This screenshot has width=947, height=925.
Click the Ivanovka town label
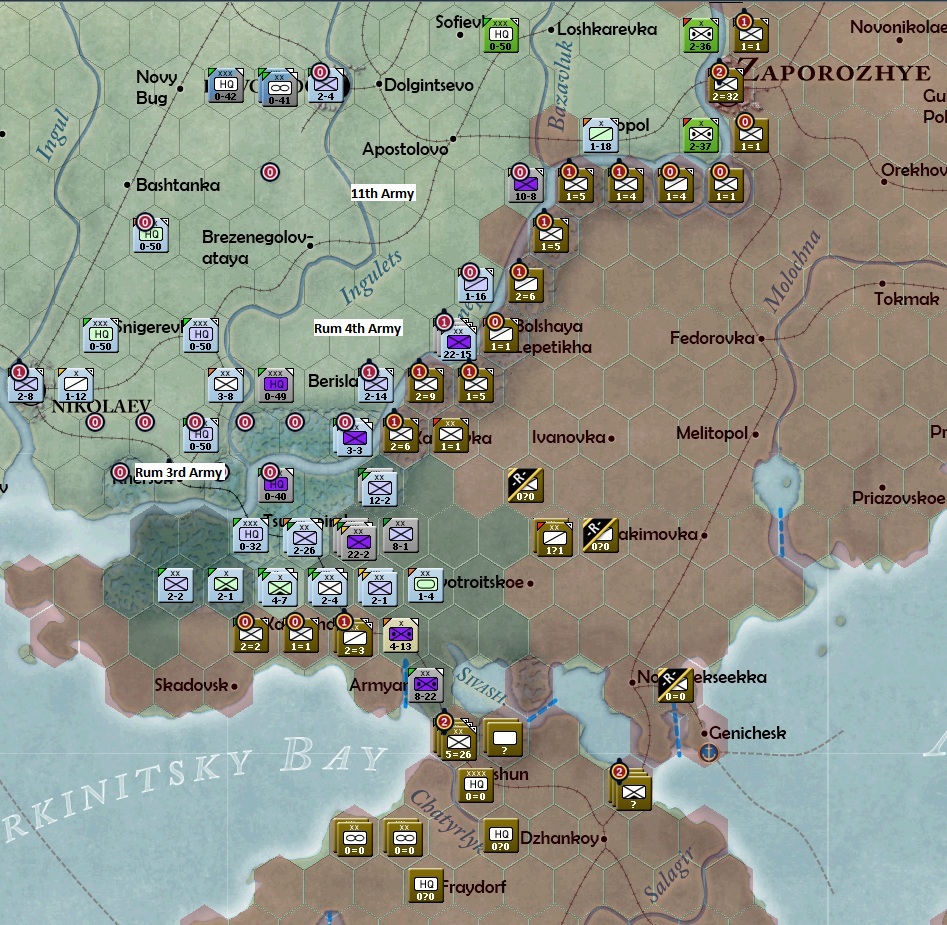pos(568,437)
